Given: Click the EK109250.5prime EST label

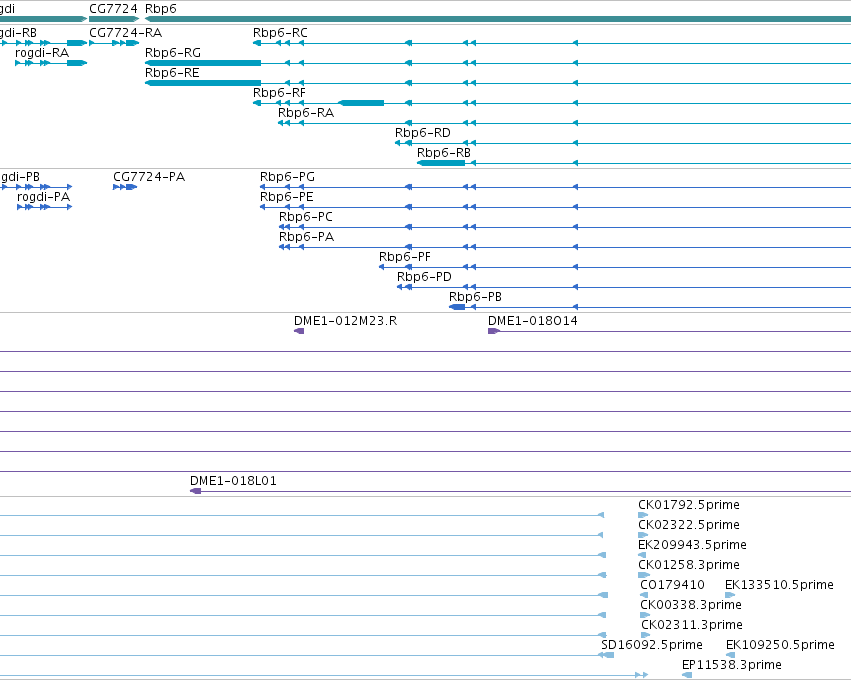Looking at the screenshot, I should pyautogui.click(x=780, y=645).
